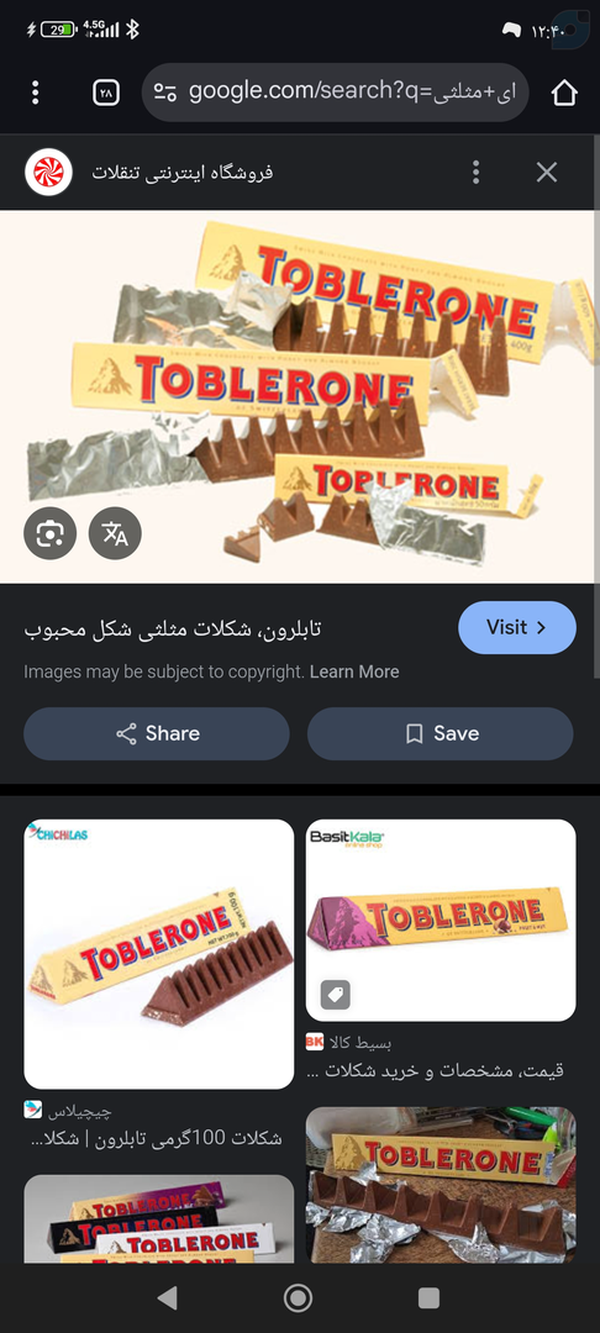Screen dimensions: 600x1333
Task: Tap the google.com address bar
Action: tap(335, 93)
